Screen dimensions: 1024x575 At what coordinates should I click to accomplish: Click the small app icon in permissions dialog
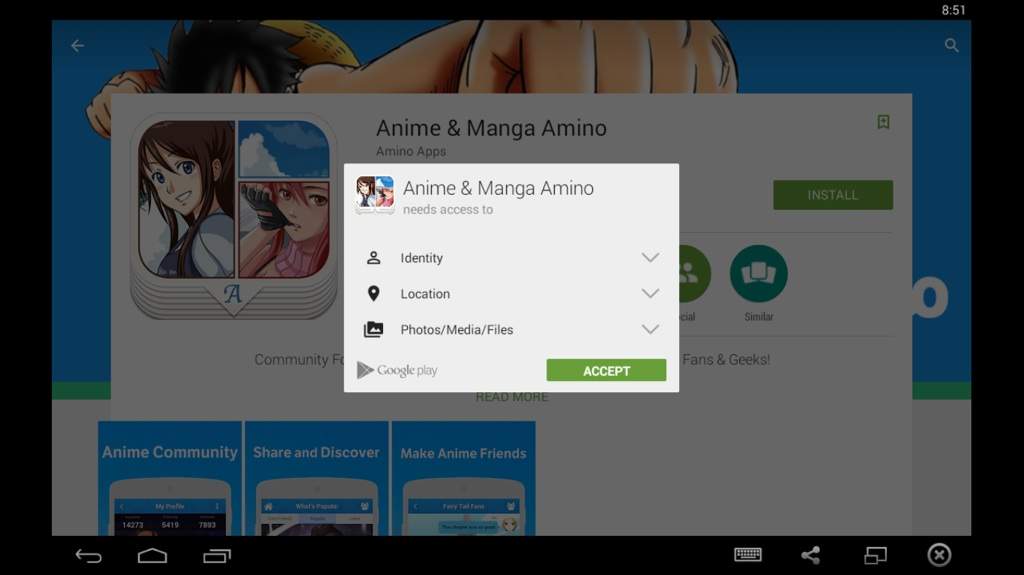[x=375, y=195]
